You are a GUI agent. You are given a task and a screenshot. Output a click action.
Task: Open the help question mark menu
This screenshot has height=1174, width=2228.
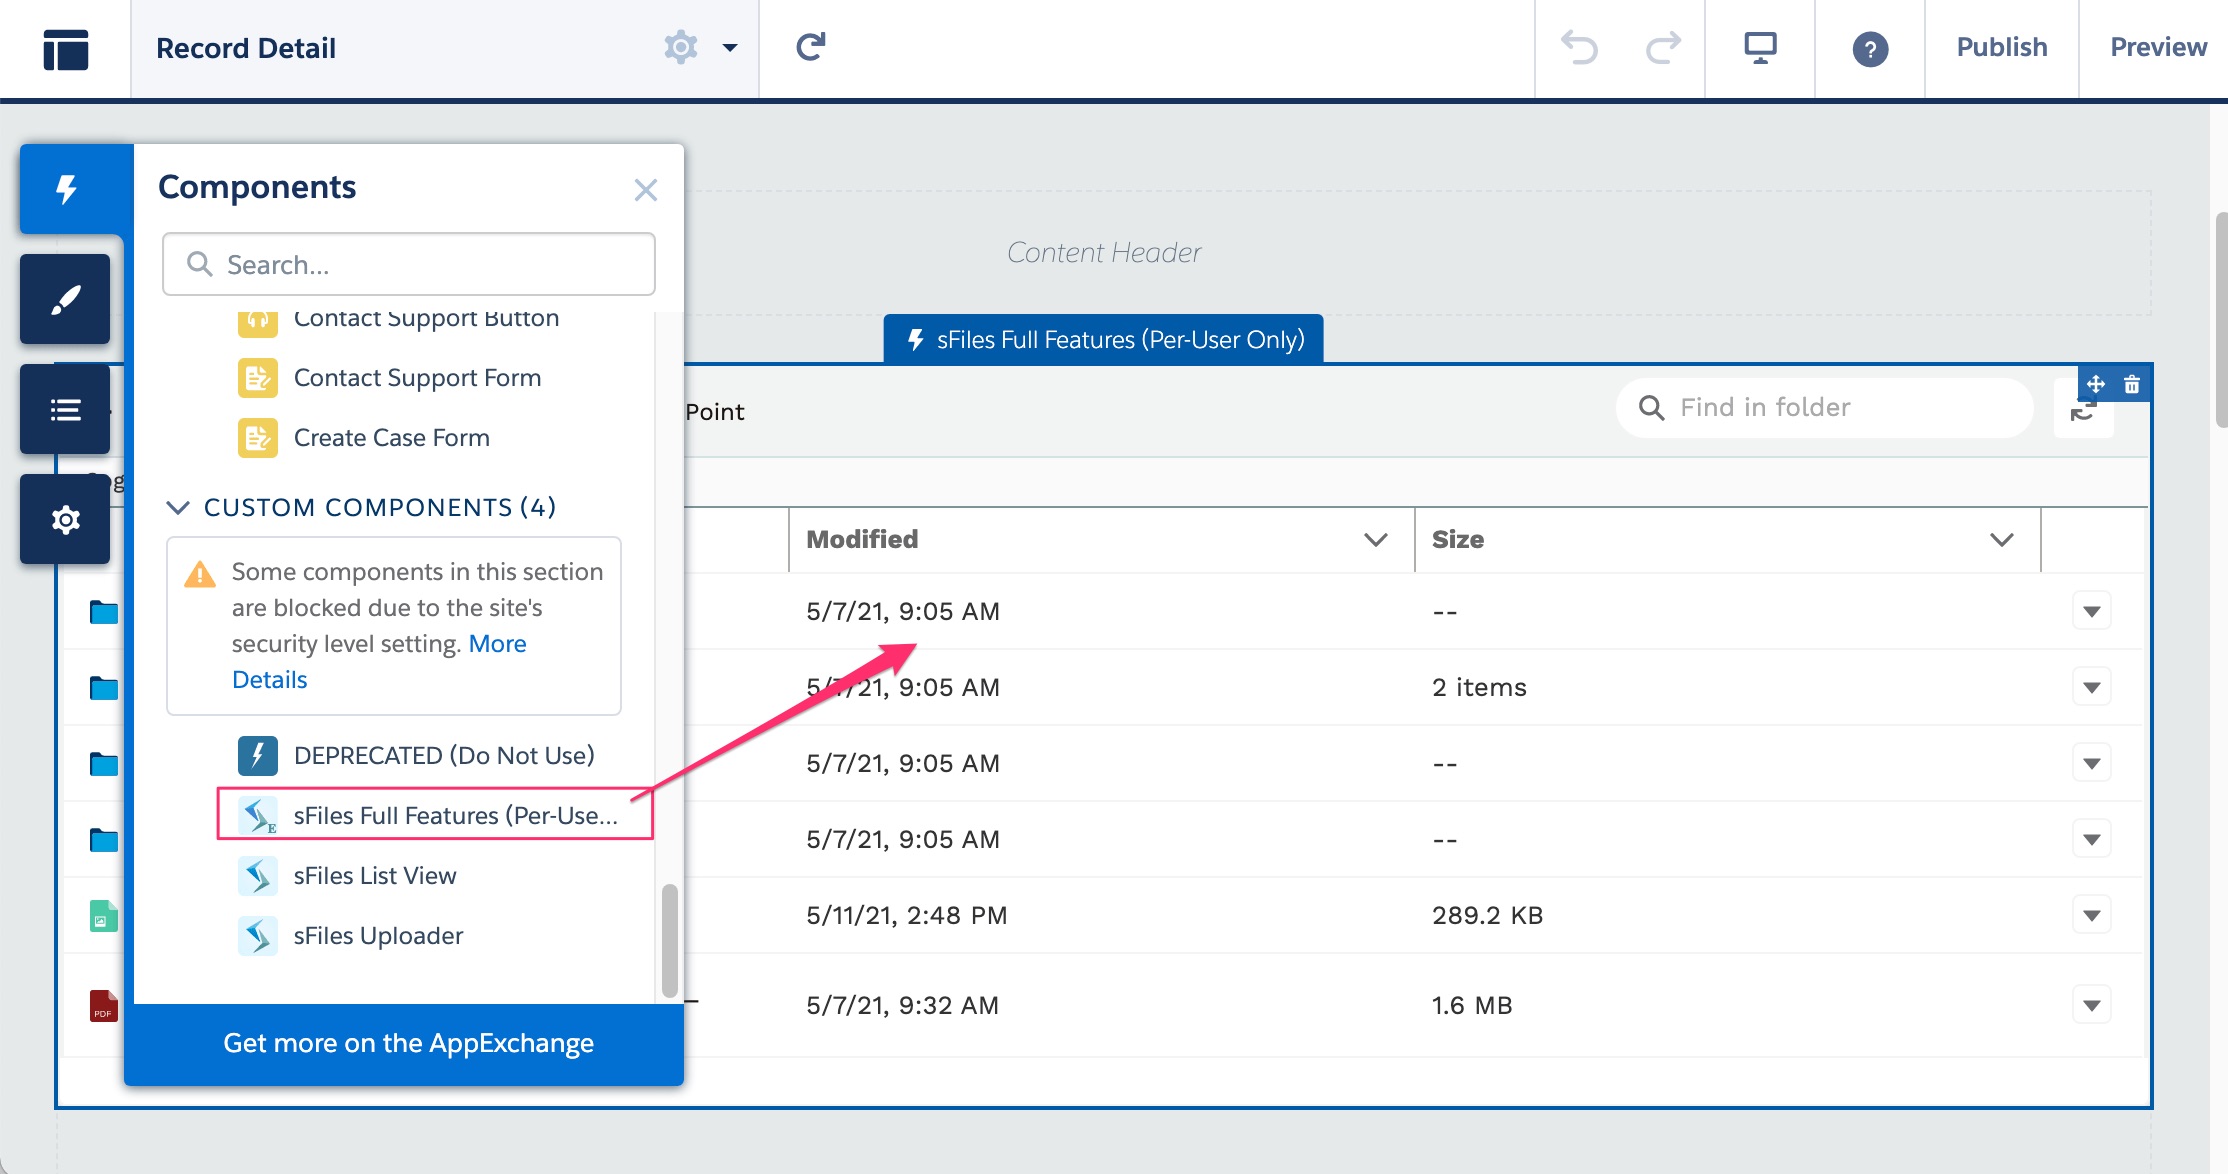1870,49
